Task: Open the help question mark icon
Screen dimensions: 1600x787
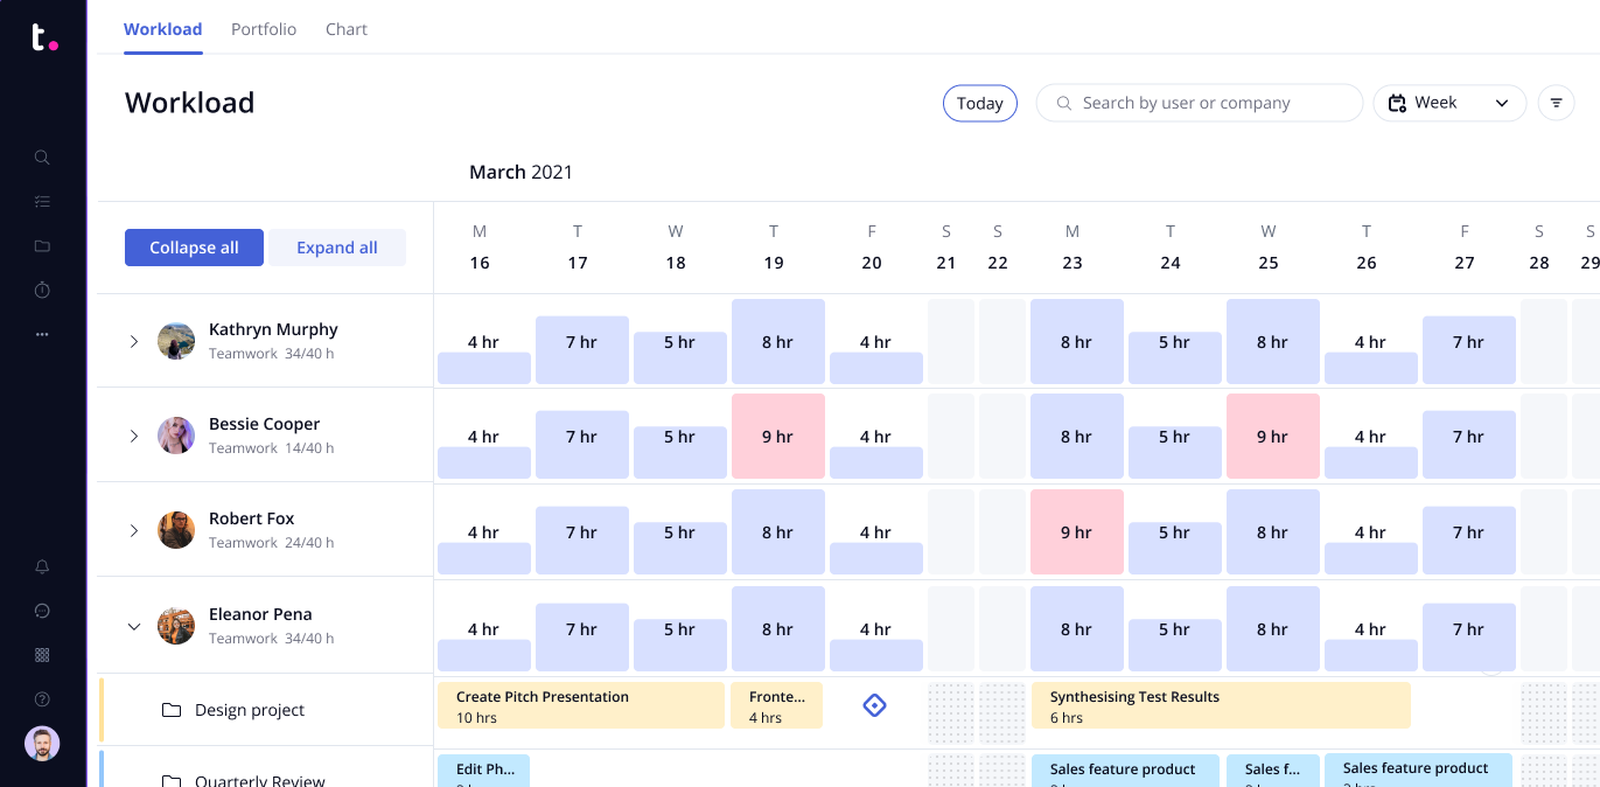Action: pos(42,699)
